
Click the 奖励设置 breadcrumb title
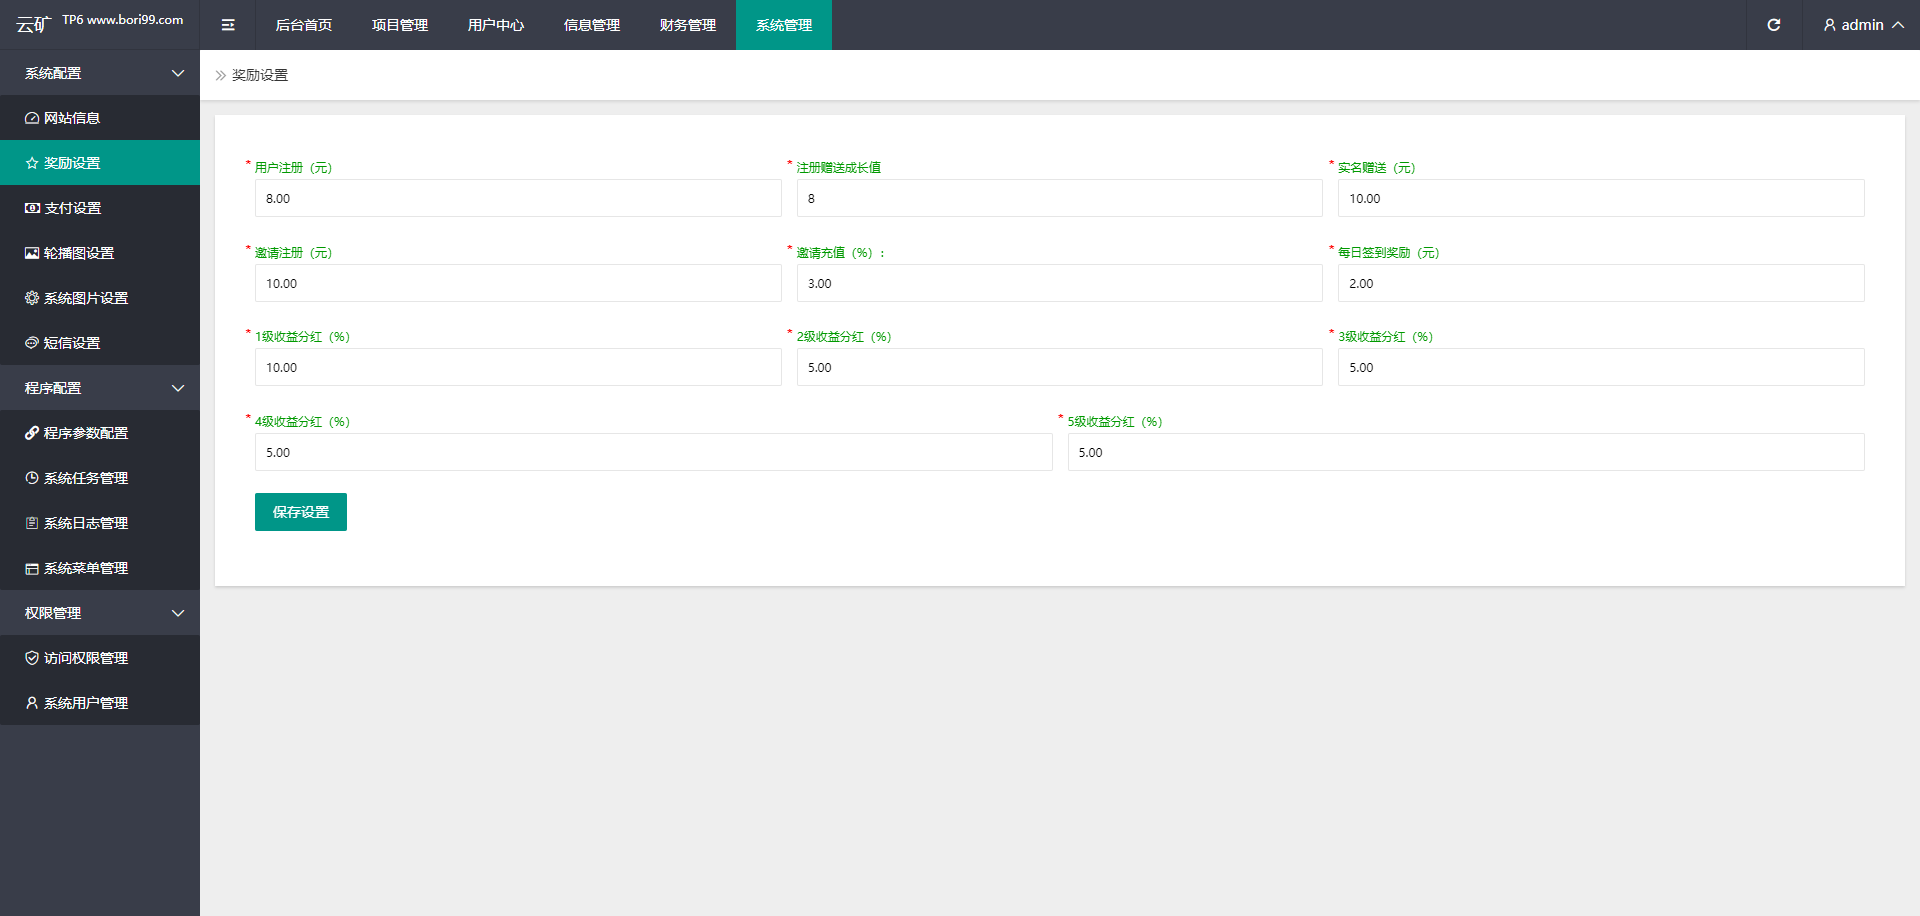tap(260, 75)
